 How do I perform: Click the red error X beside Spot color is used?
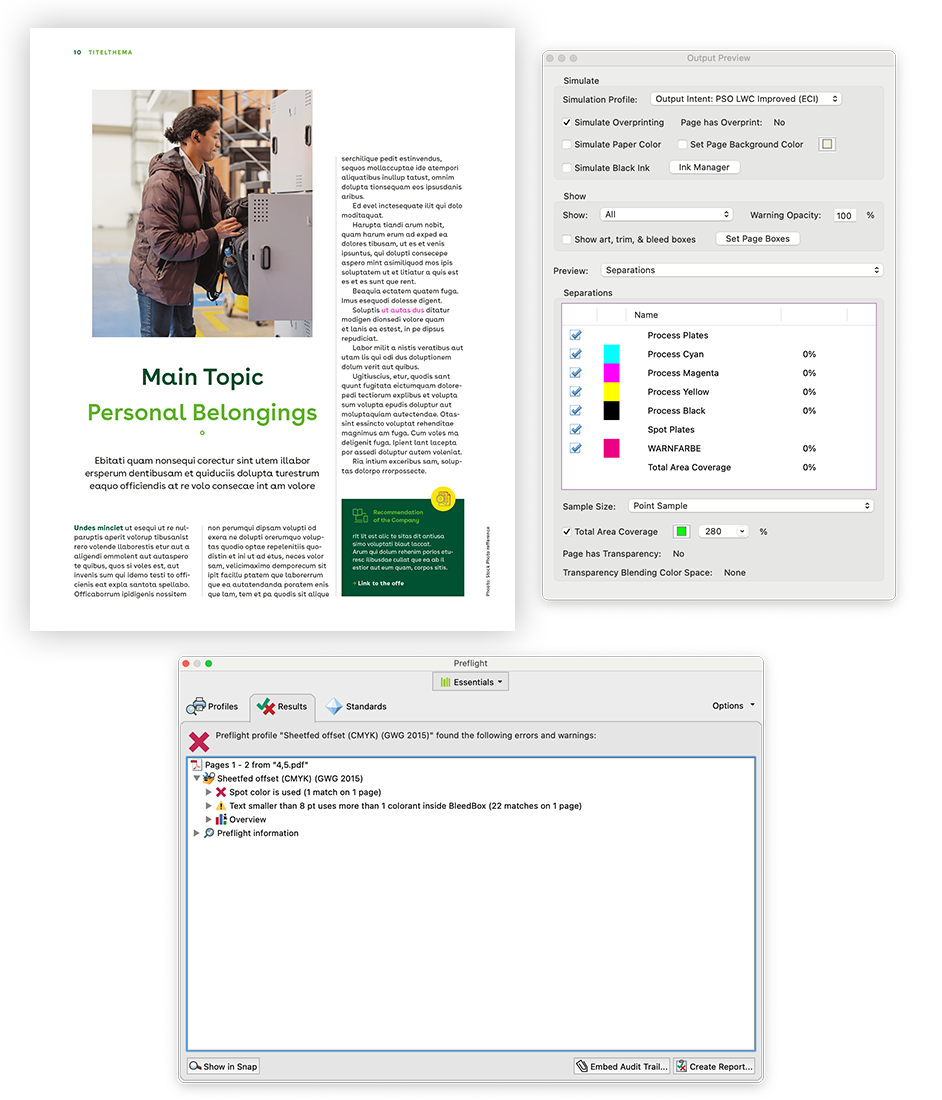[x=221, y=792]
